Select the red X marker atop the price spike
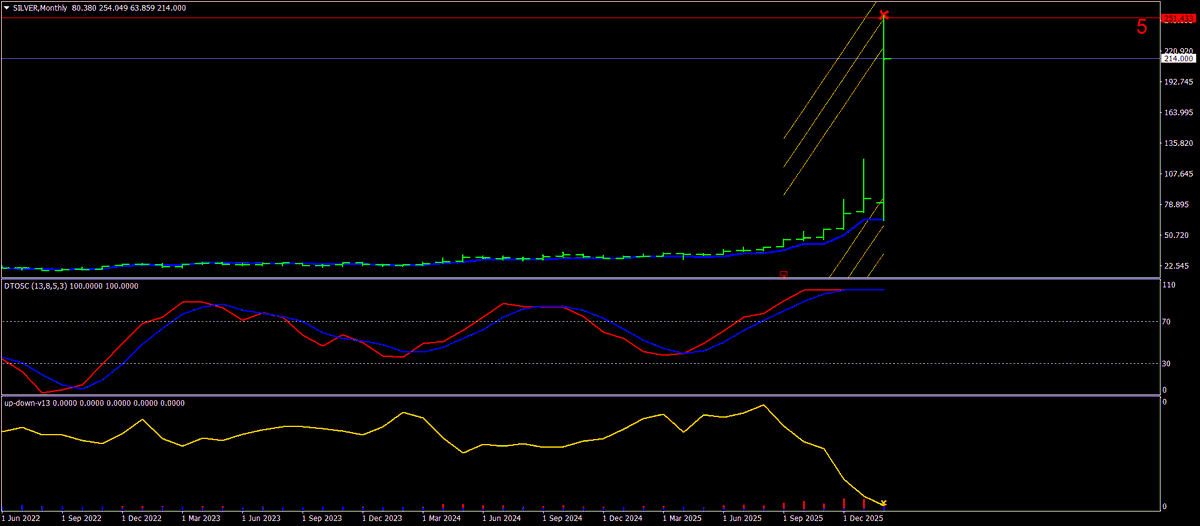 (884, 15)
